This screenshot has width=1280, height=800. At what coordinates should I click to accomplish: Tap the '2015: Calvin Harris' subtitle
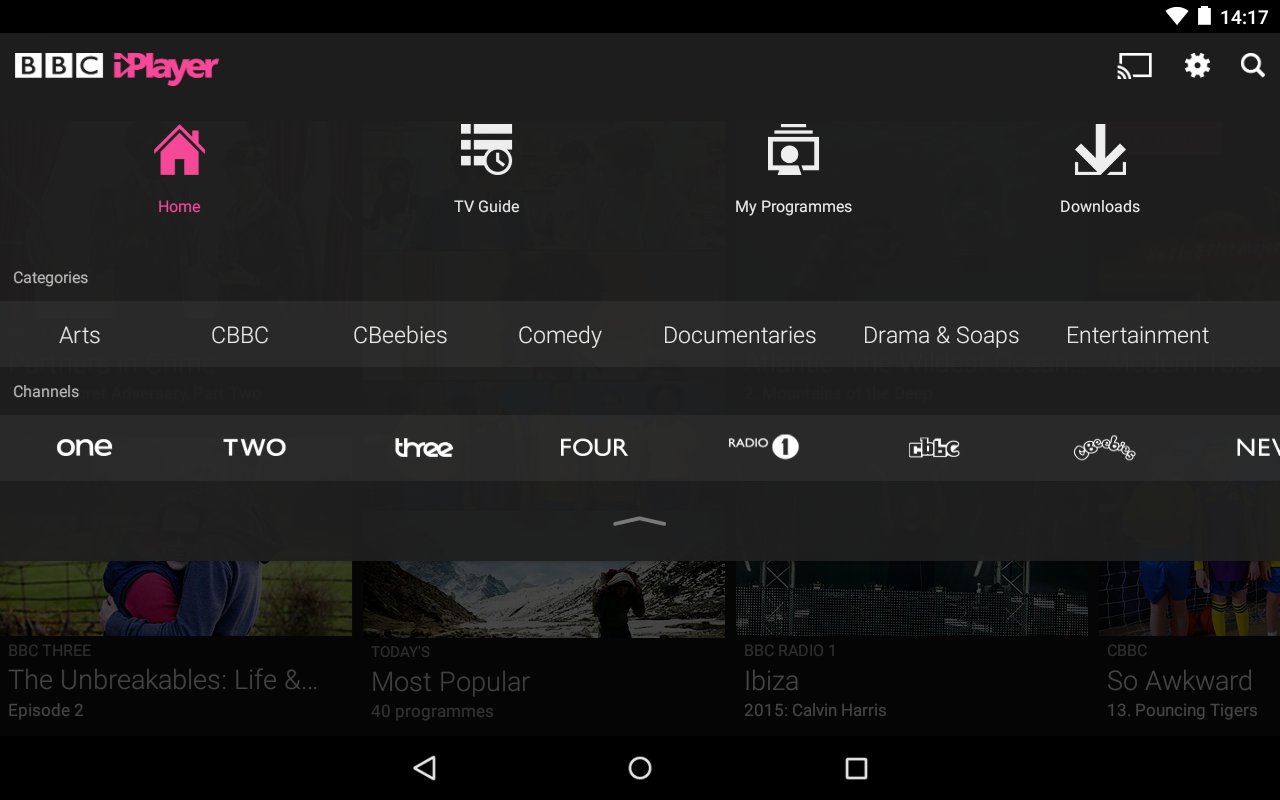click(x=815, y=711)
